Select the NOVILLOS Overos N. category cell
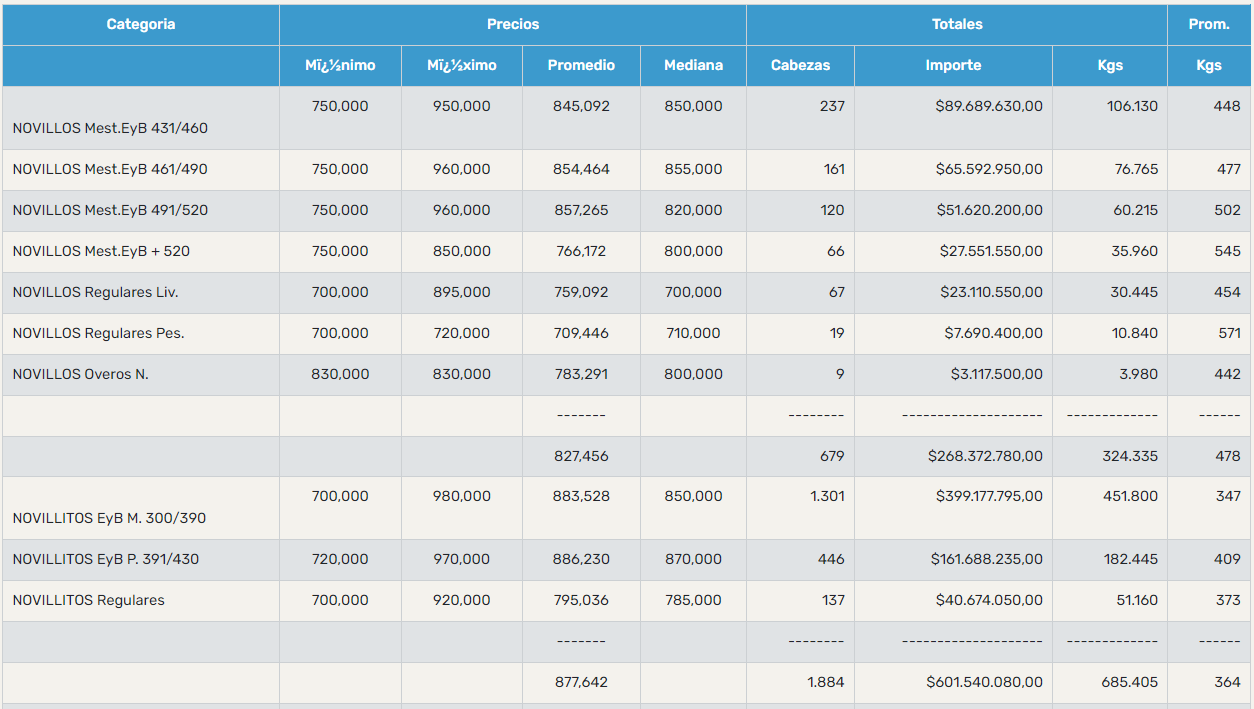This screenshot has width=1254, height=709. coord(80,374)
